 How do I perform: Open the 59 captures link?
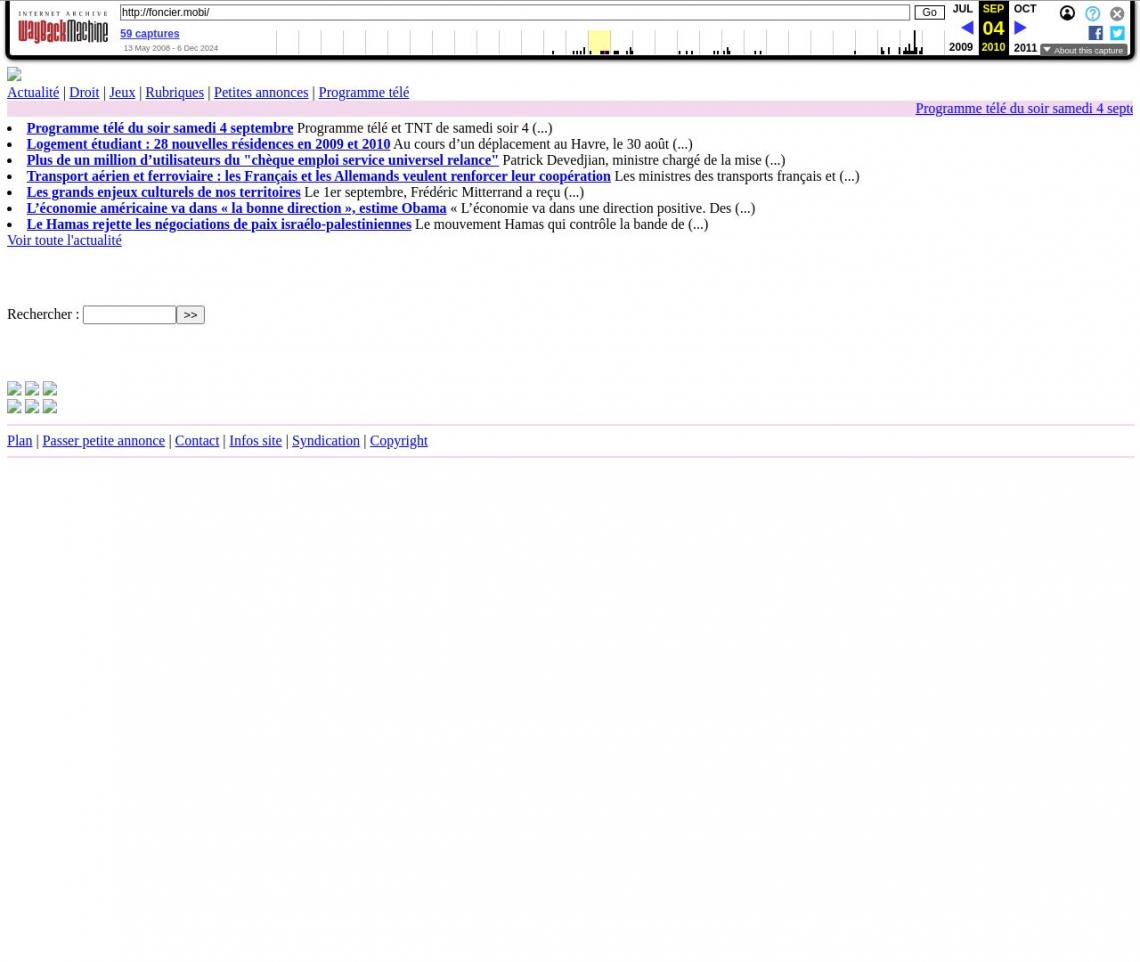tap(149, 34)
